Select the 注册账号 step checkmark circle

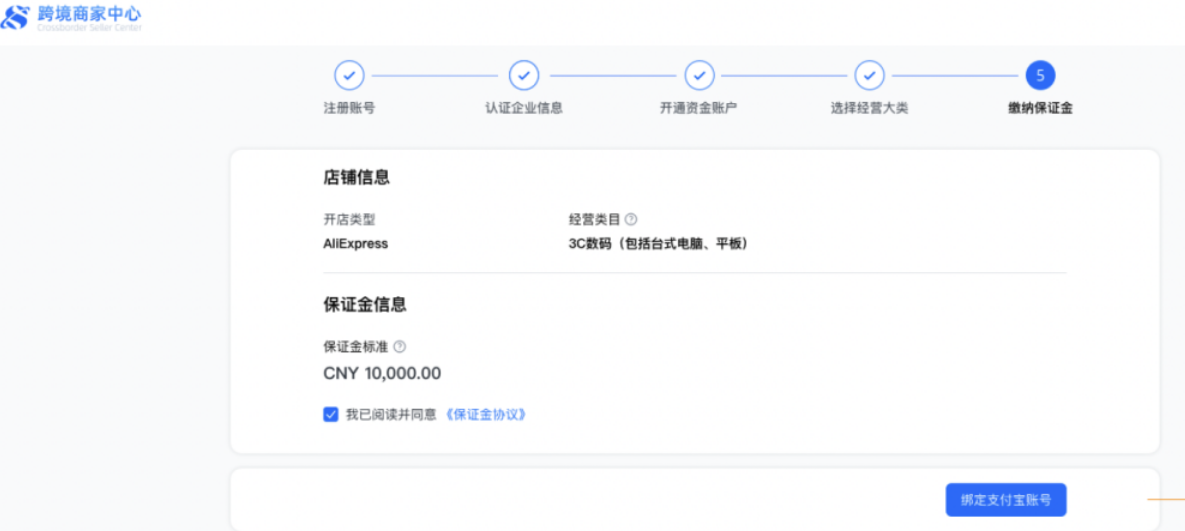[349, 76]
